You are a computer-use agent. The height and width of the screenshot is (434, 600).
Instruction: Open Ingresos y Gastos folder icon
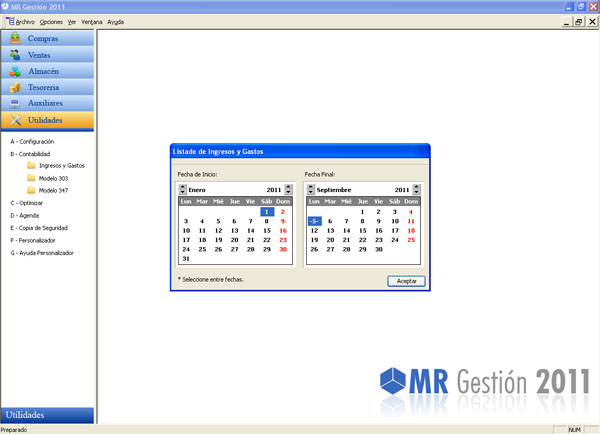click(x=31, y=165)
